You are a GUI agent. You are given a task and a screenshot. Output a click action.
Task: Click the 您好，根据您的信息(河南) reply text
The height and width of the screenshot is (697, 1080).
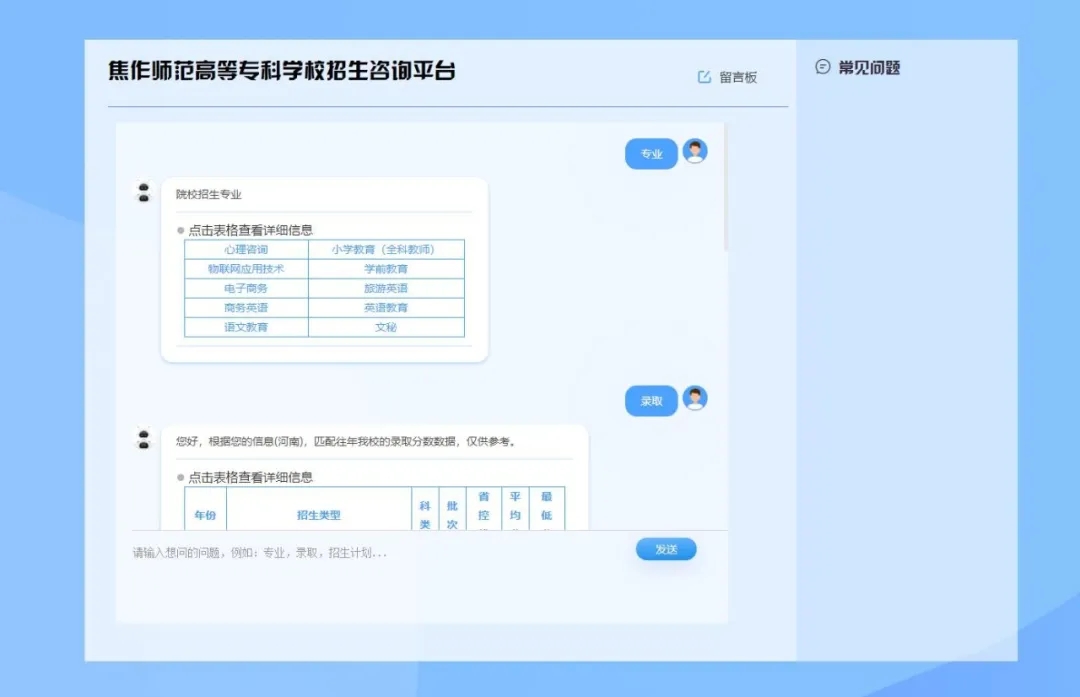point(346,441)
